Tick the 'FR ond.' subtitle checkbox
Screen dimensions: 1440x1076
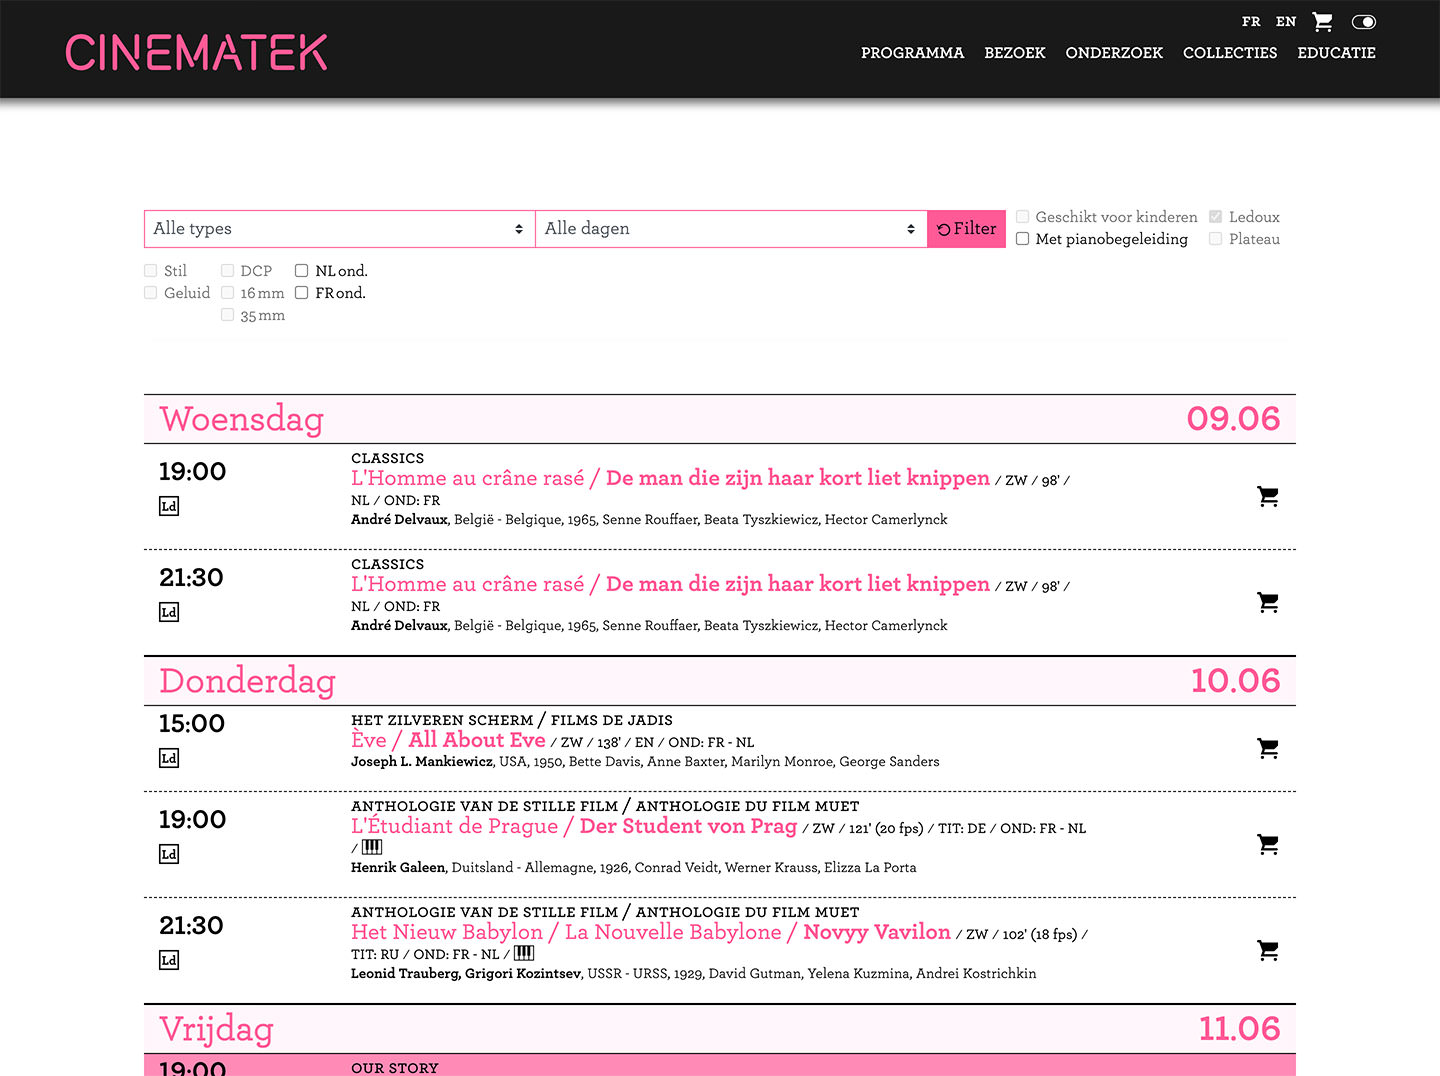click(302, 293)
